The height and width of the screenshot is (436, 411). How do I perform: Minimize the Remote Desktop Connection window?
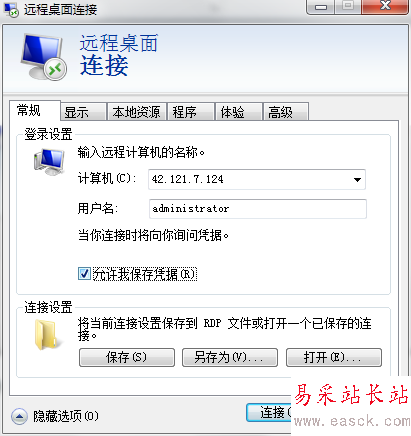(x=320, y=7)
